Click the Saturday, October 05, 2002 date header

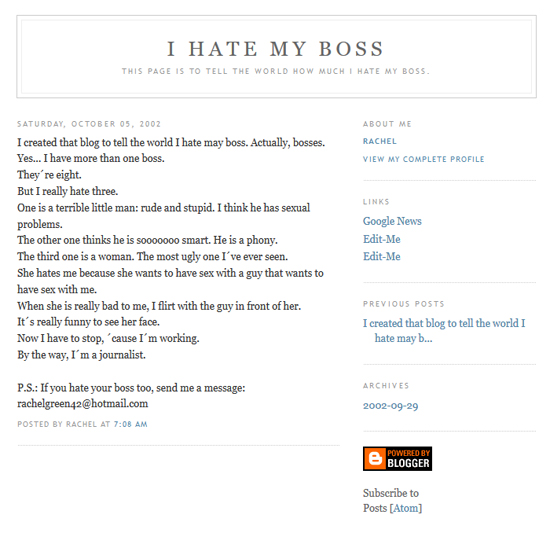point(89,124)
